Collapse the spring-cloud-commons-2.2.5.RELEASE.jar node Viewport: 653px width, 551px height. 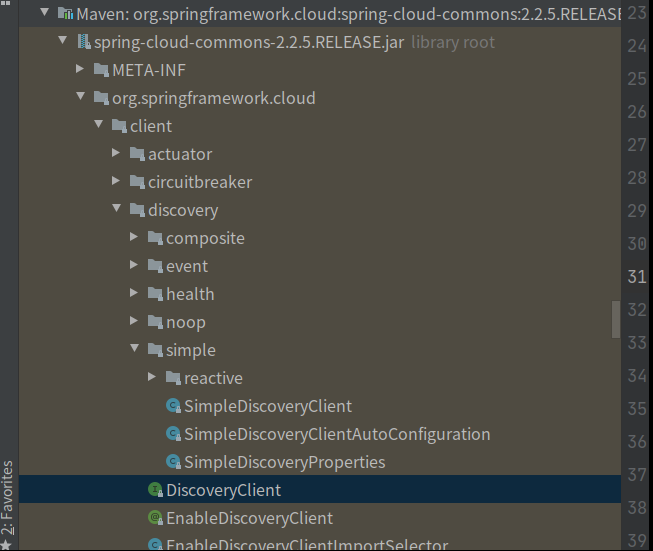[x=62, y=40]
